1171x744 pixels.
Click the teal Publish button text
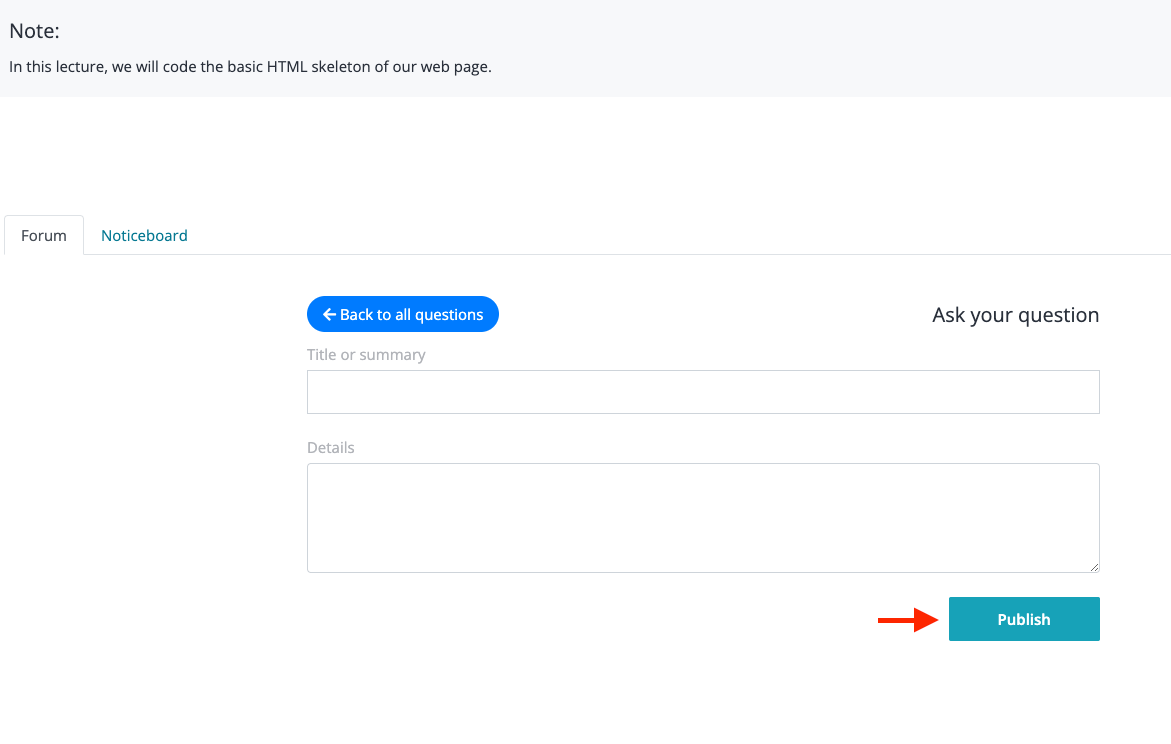coord(1024,619)
